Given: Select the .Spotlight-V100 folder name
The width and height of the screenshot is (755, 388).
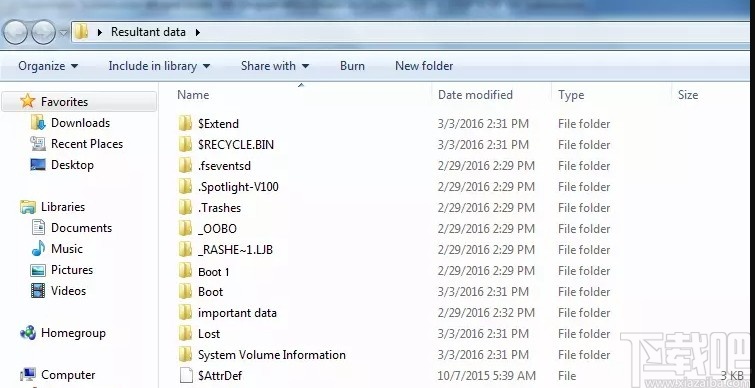Looking at the screenshot, I should tap(238, 187).
